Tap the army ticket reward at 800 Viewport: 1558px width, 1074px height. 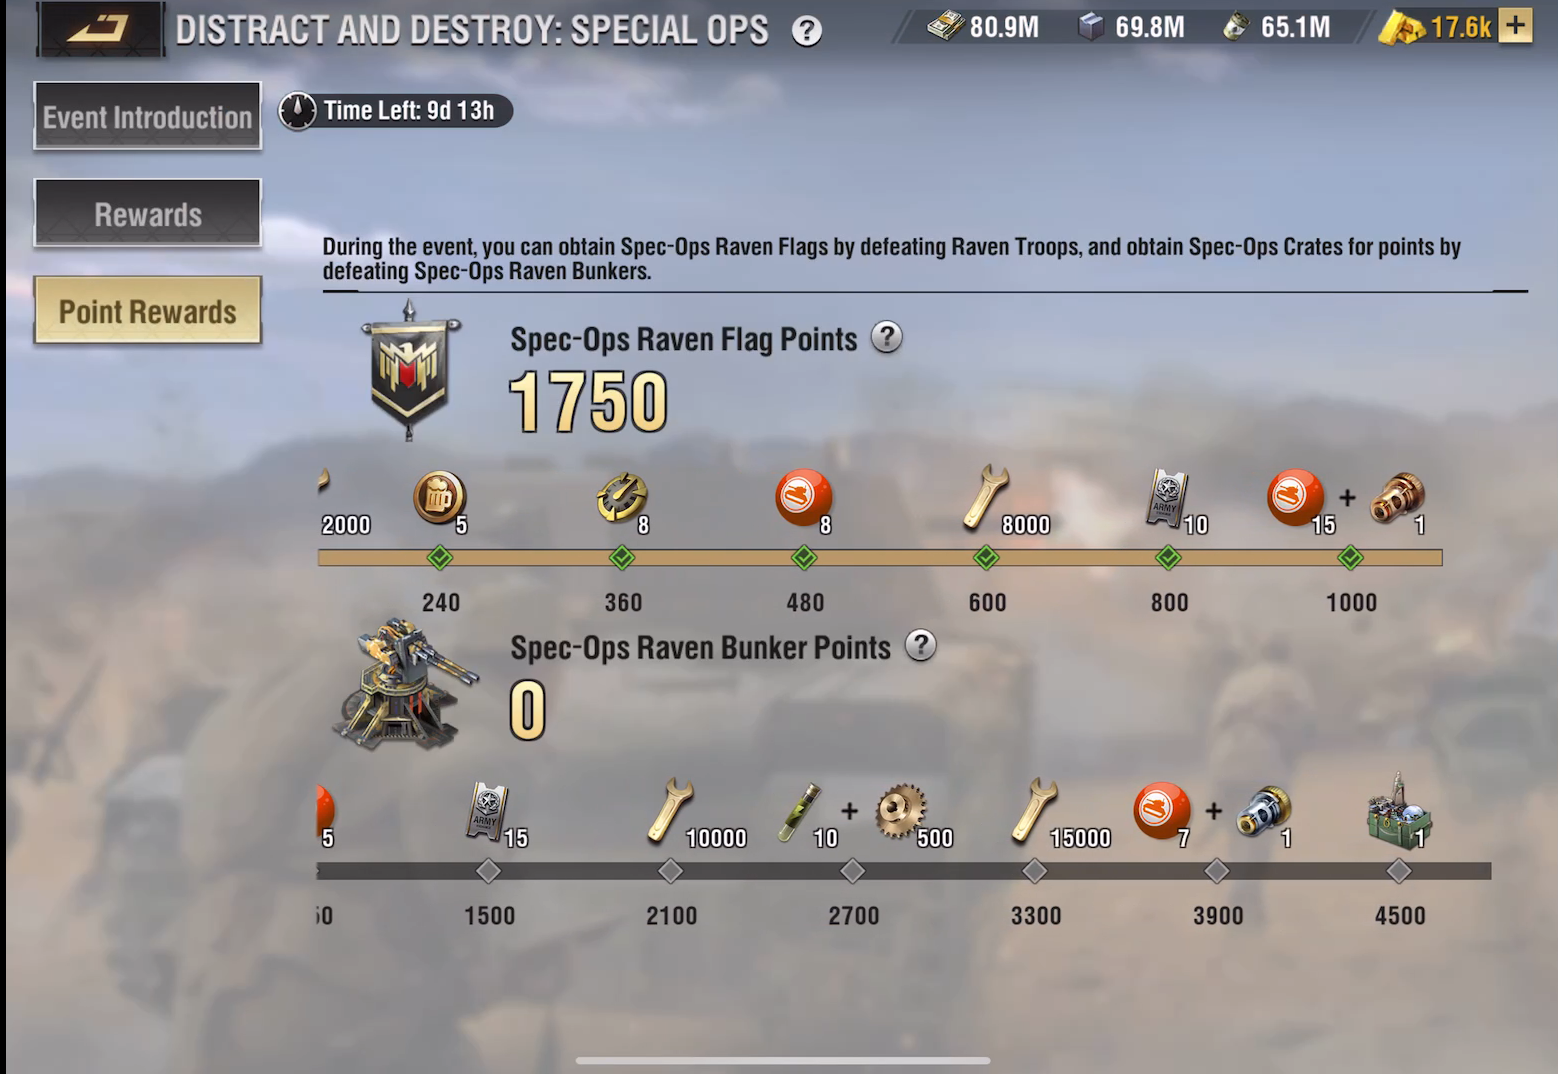pos(1167,498)
